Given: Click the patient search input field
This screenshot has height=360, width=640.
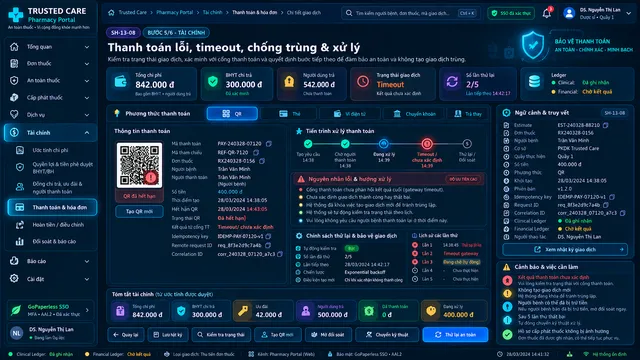Looking at the screenshot, I should click(x=411, y=13).
